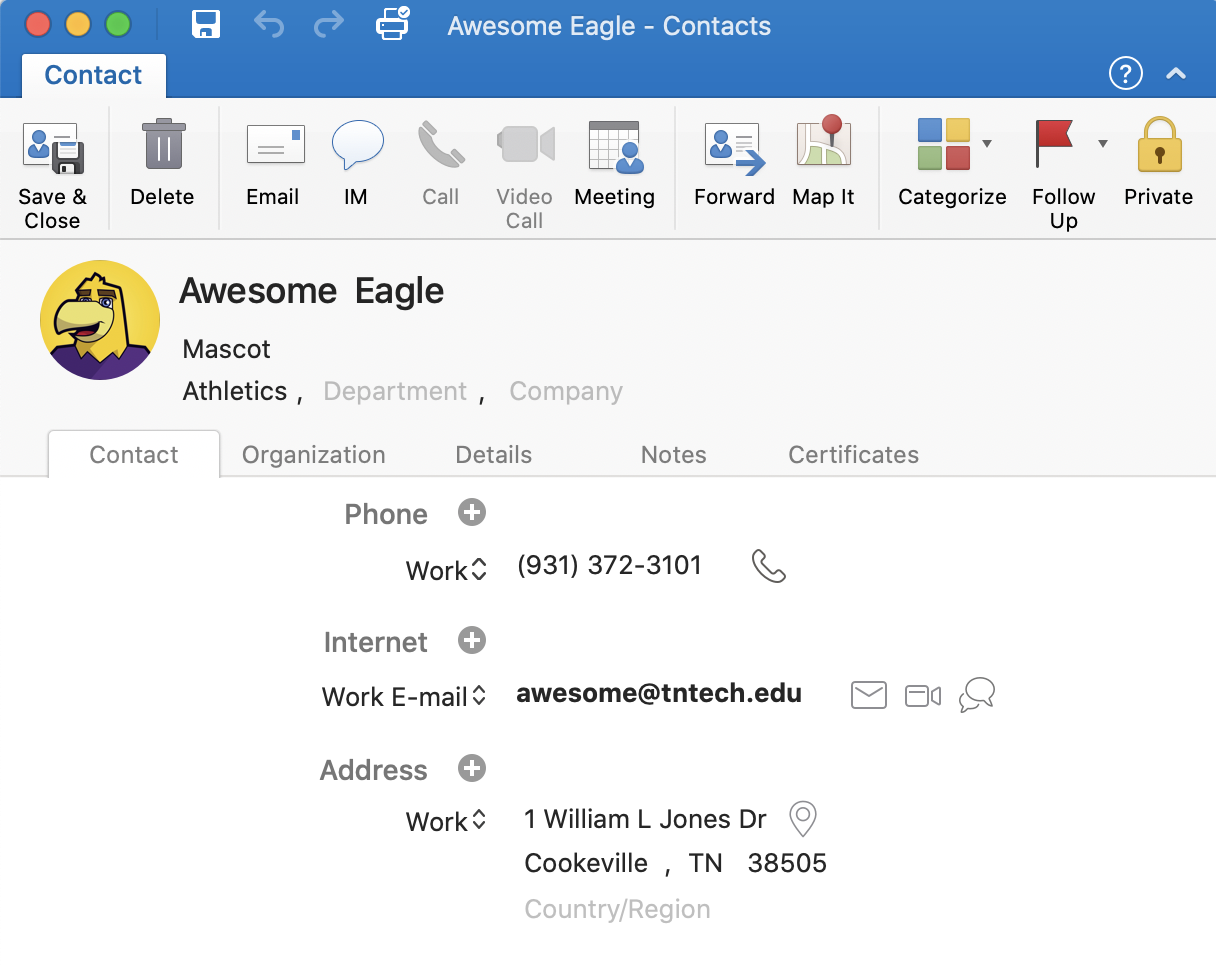Add a new address with plus button
The width and height of the screenshot is (1216, 966).
(x=472, y=769)
